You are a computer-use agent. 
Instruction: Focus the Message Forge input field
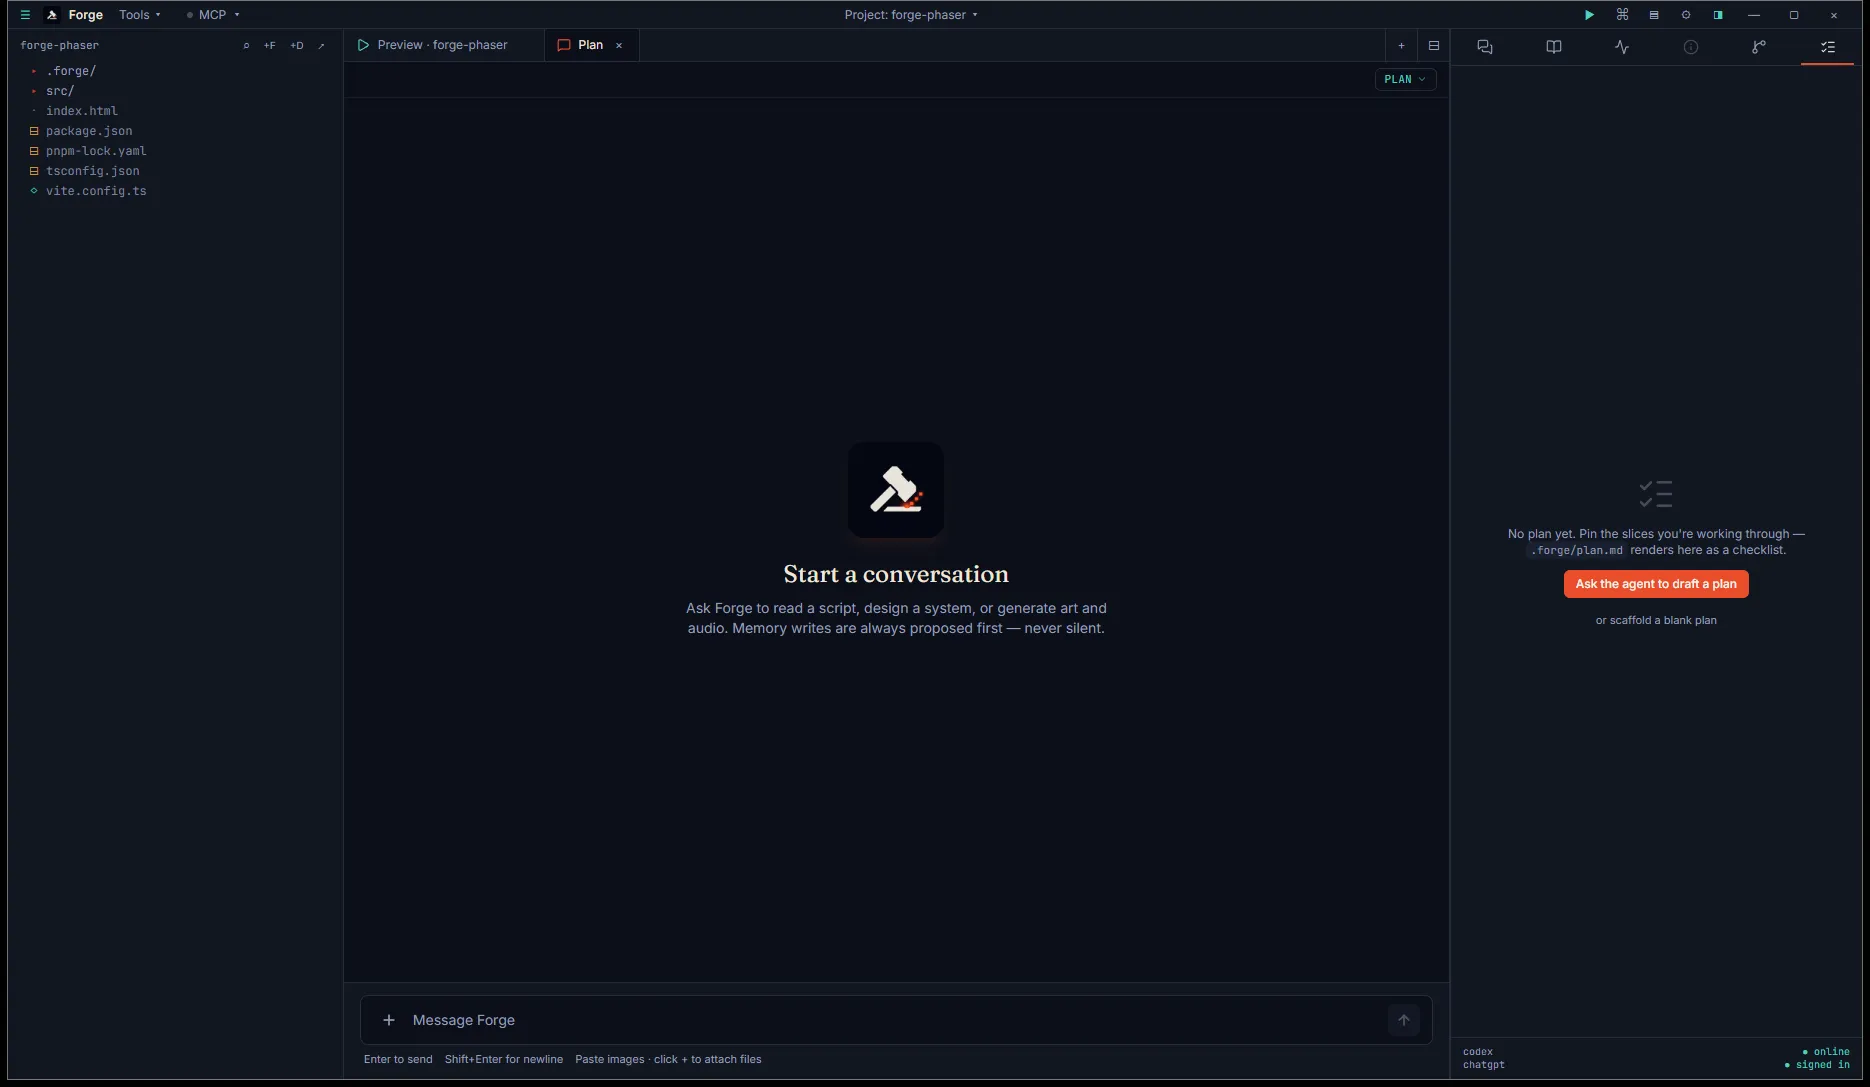coord(895,1020)
